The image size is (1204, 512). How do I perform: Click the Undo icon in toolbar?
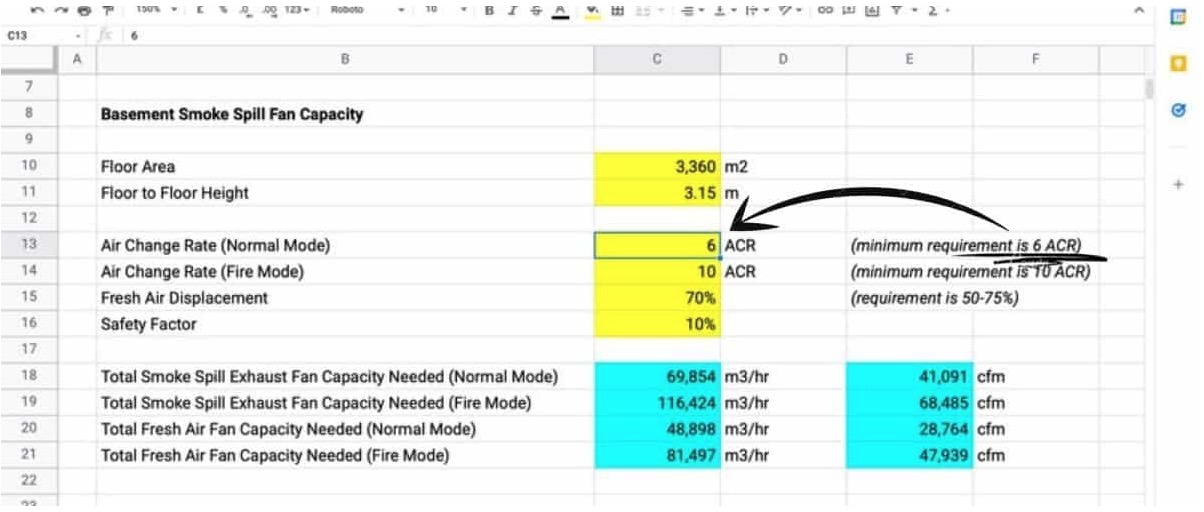[38, 10]
